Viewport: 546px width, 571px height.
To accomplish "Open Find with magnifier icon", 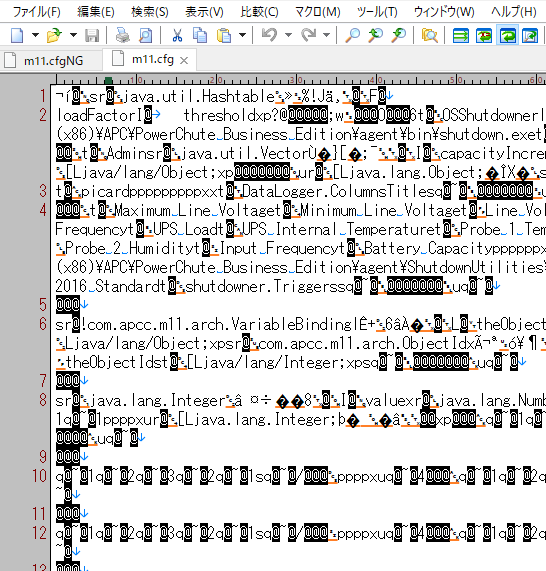I will click(x=352, y=35).
